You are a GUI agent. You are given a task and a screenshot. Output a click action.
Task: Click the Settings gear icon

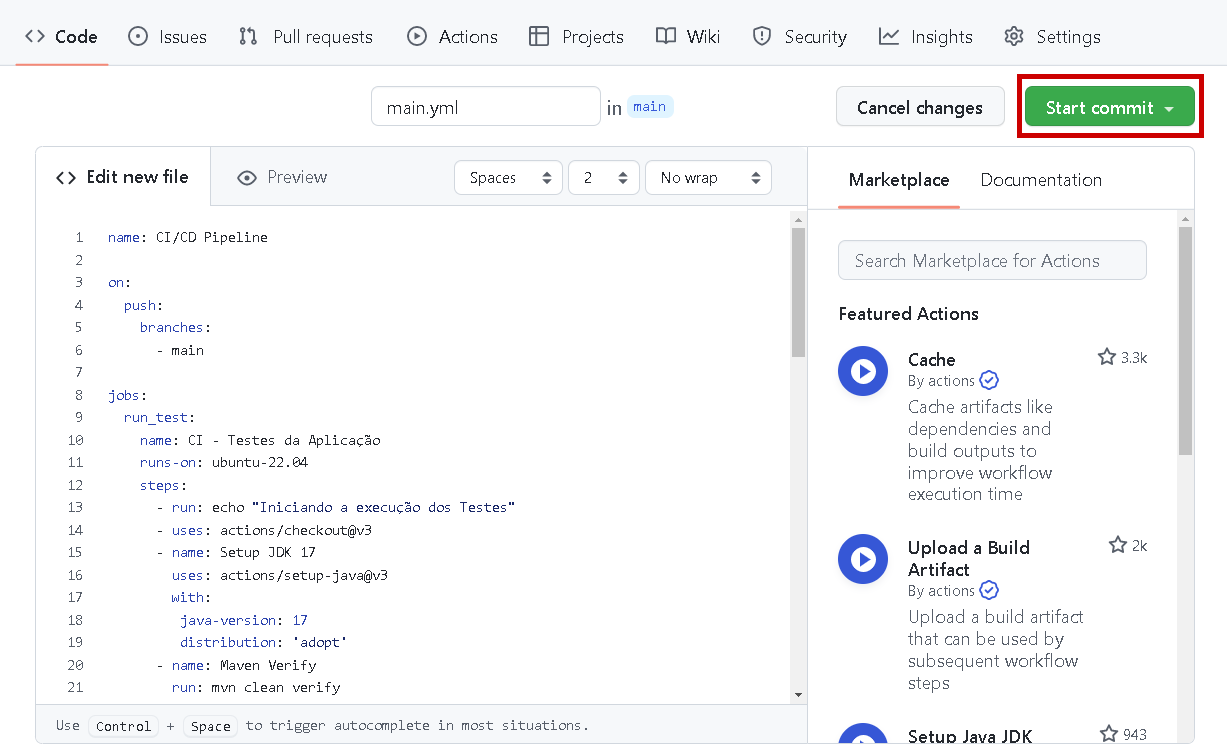[1014, 37]
